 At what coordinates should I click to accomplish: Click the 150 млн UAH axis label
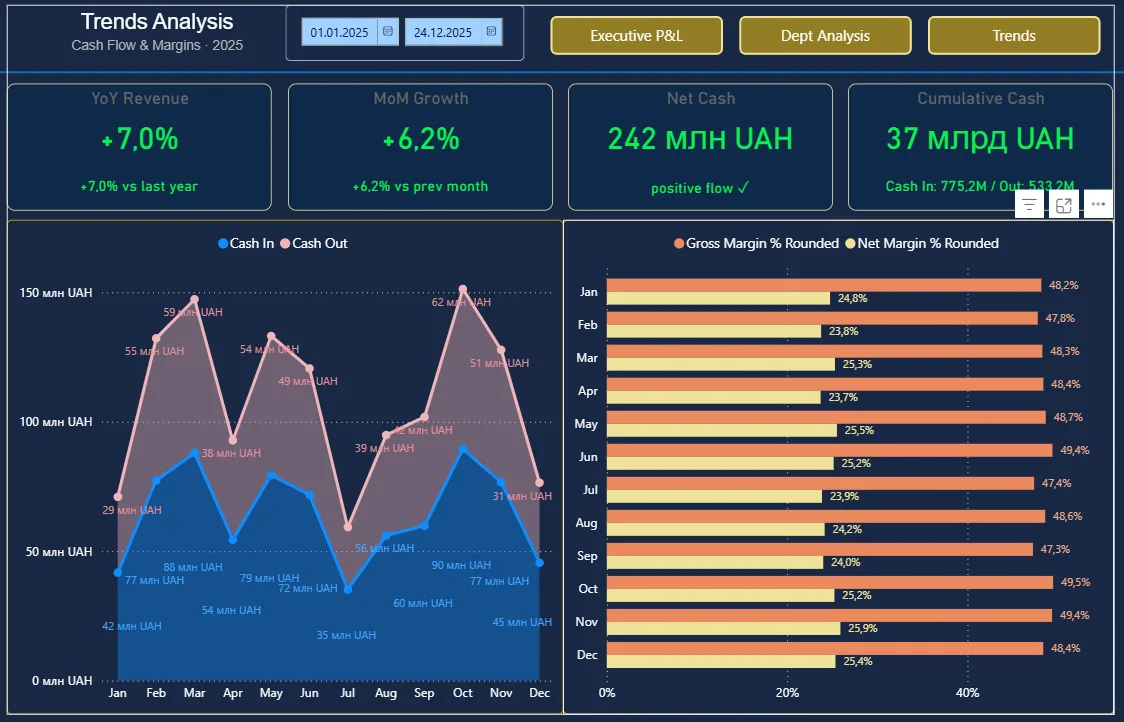tap(56, 293)
